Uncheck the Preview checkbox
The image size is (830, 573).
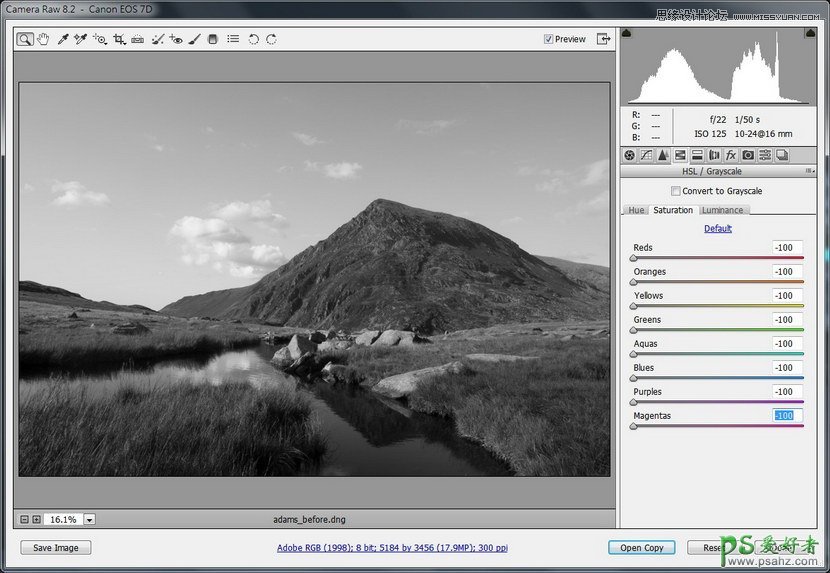[x=548, y=39]
